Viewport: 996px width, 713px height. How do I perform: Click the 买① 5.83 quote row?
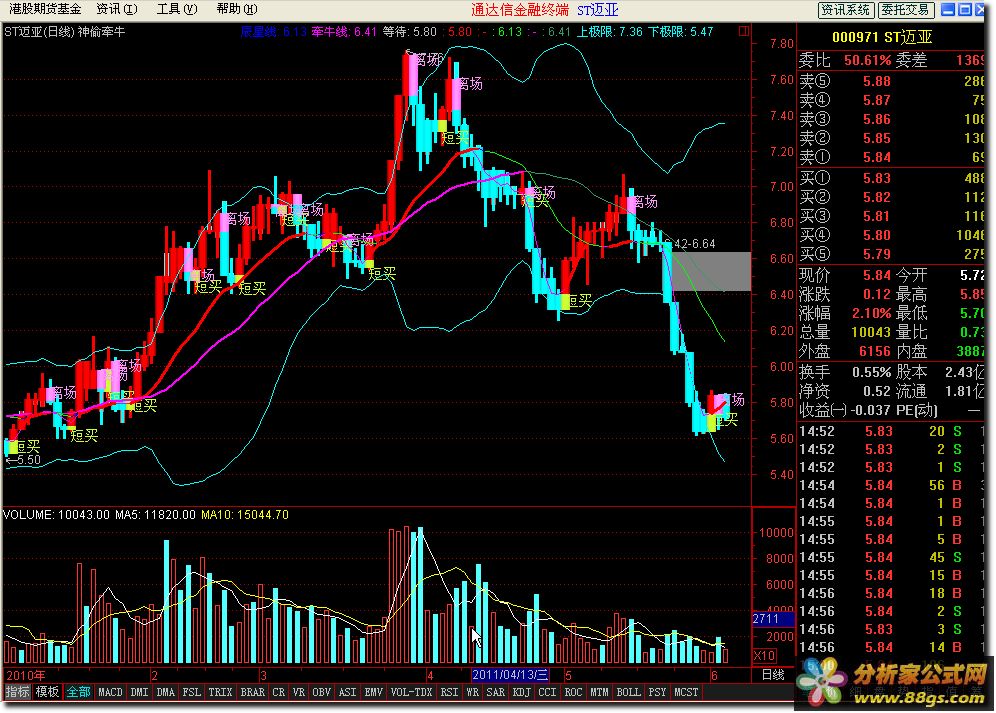pos(892,178)
